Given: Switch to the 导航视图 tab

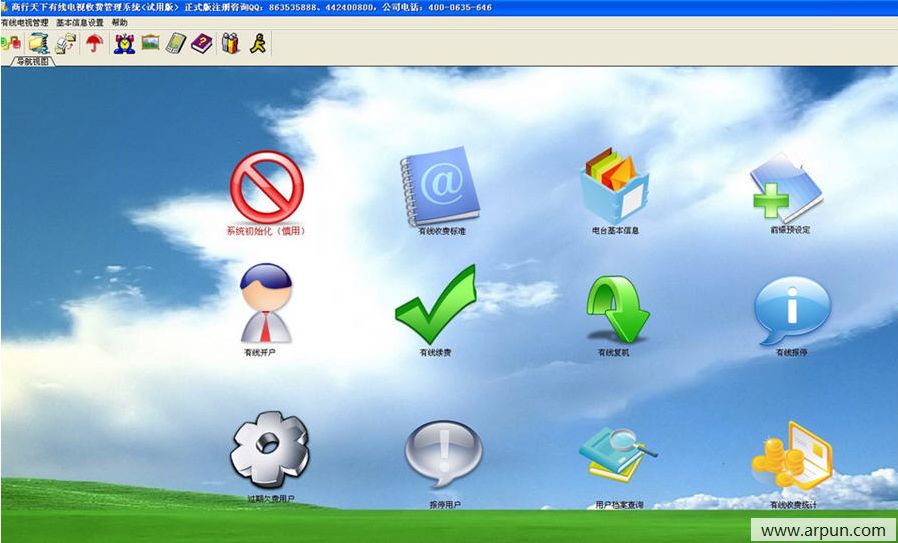Looking at the screenshot, I should point(32,61).
